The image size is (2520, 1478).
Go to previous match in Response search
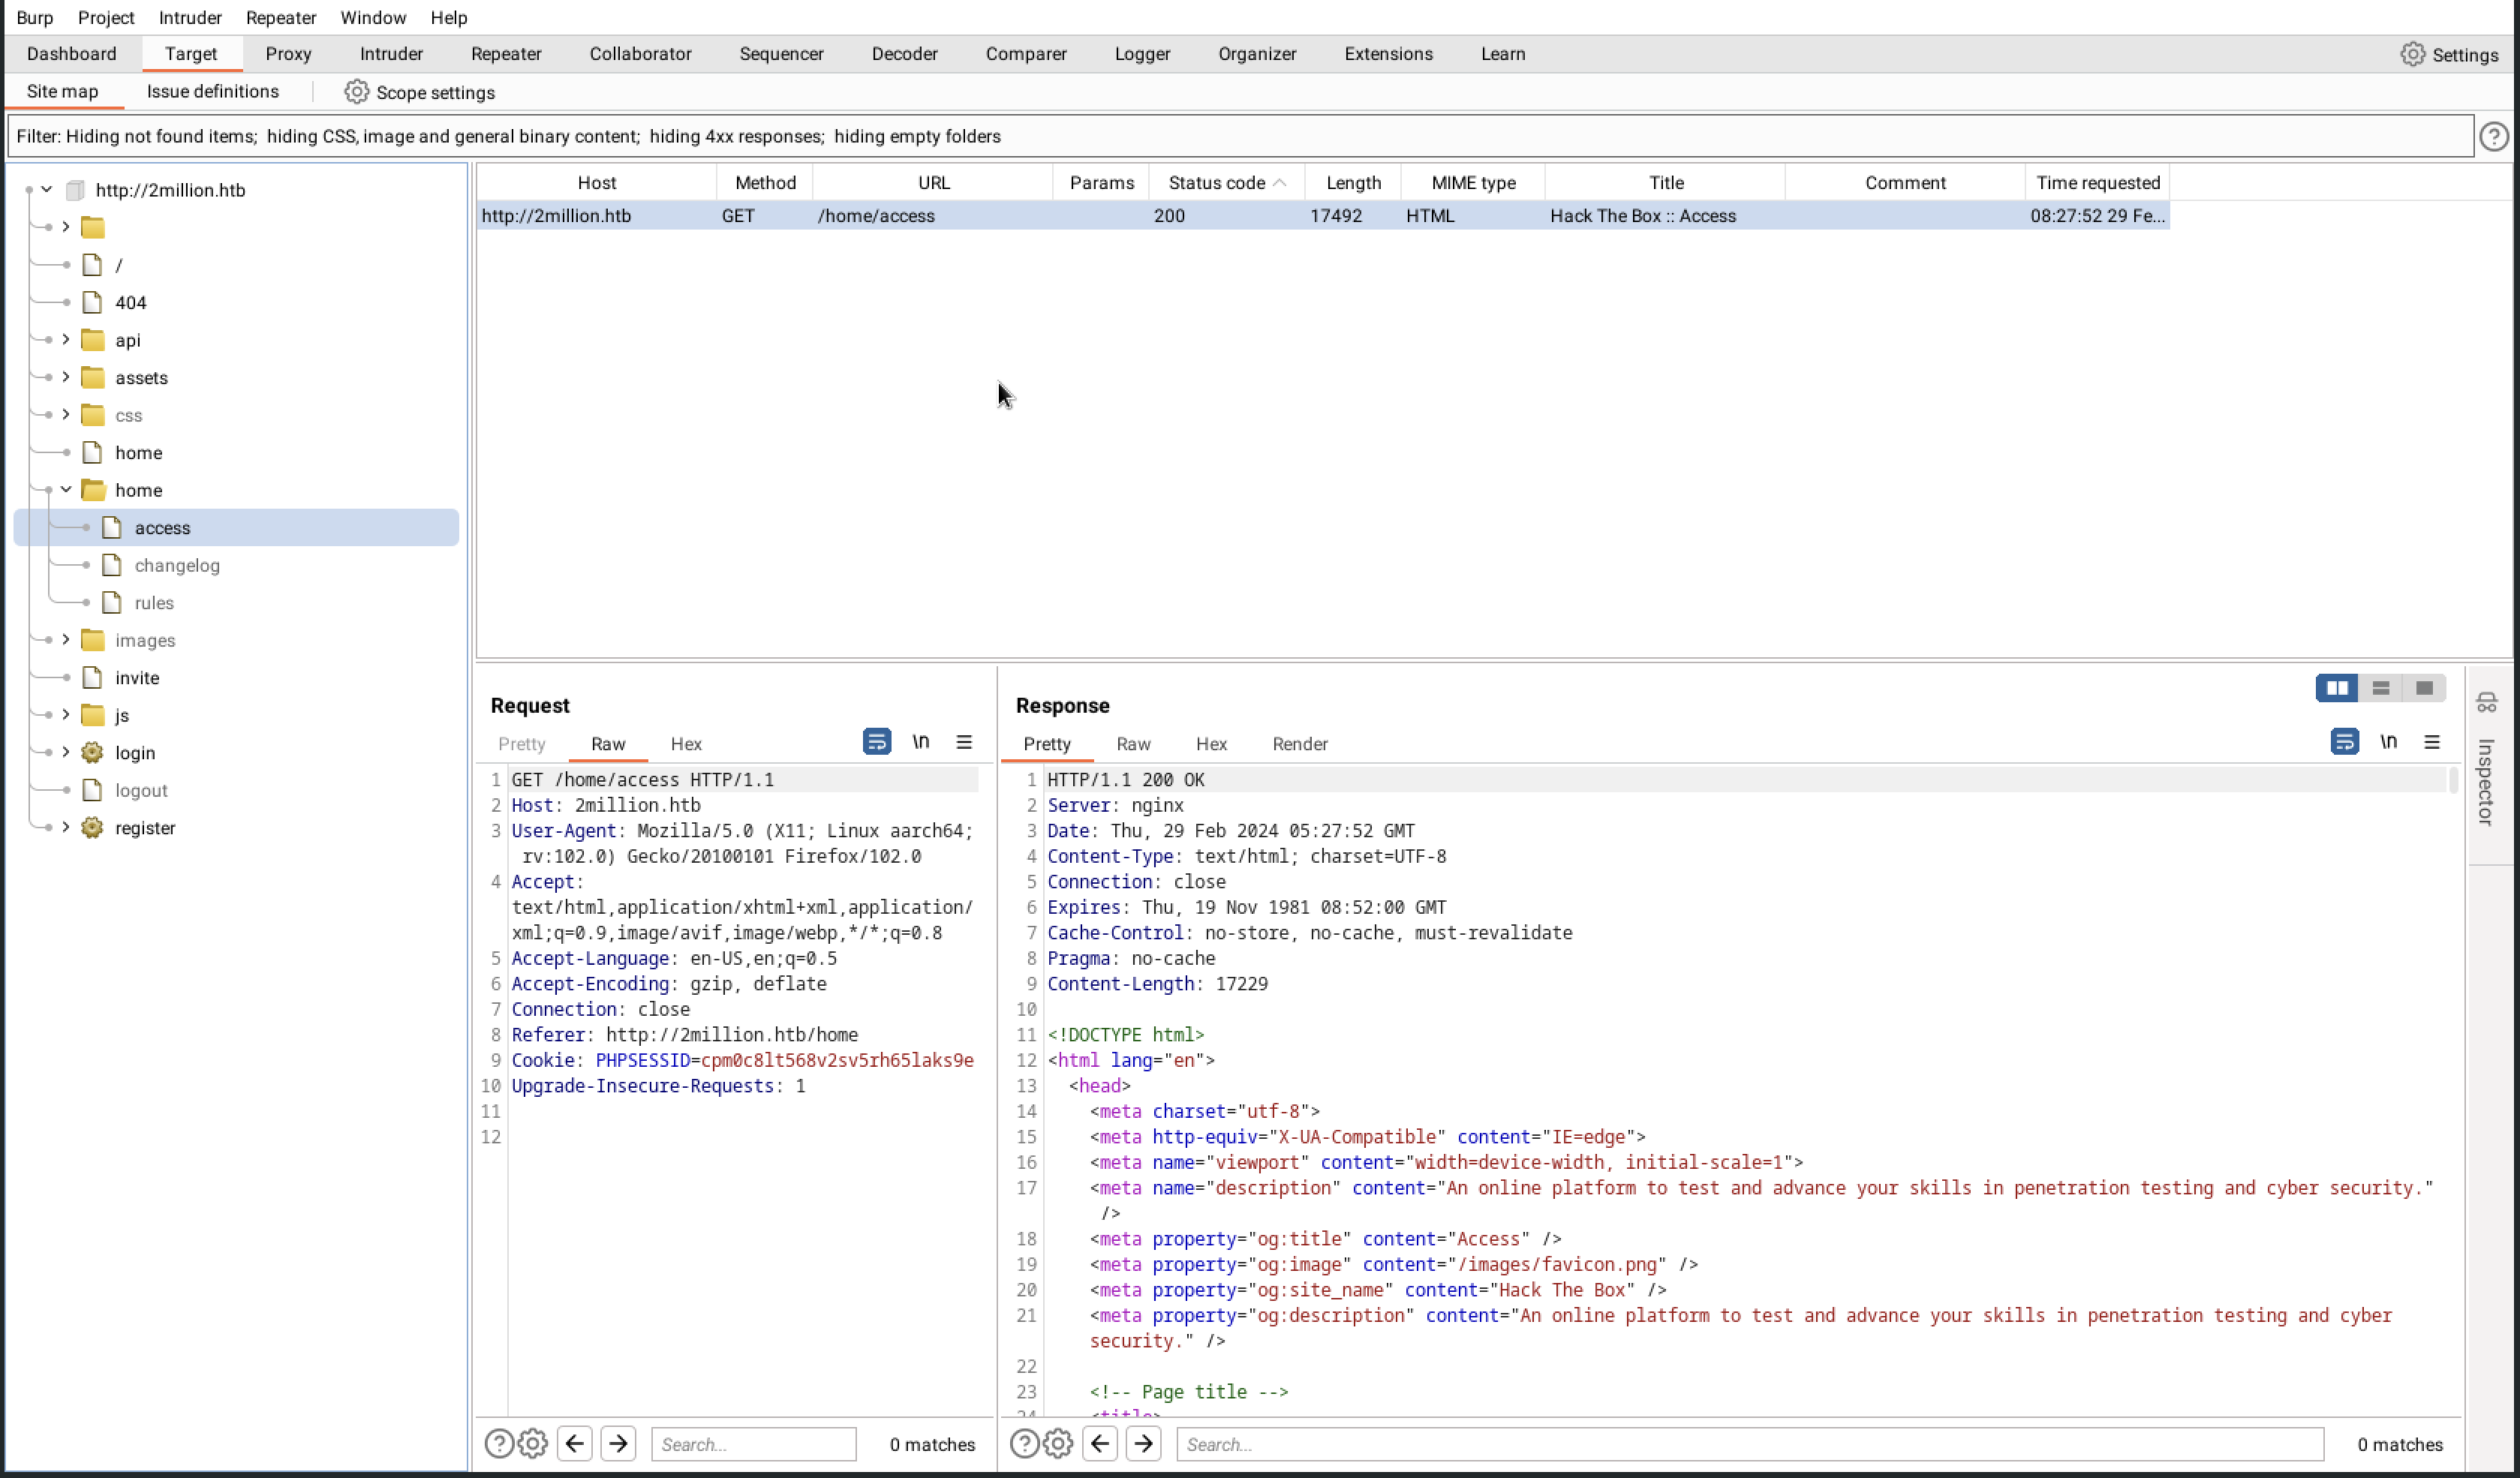click(x=1100, y=1444)
